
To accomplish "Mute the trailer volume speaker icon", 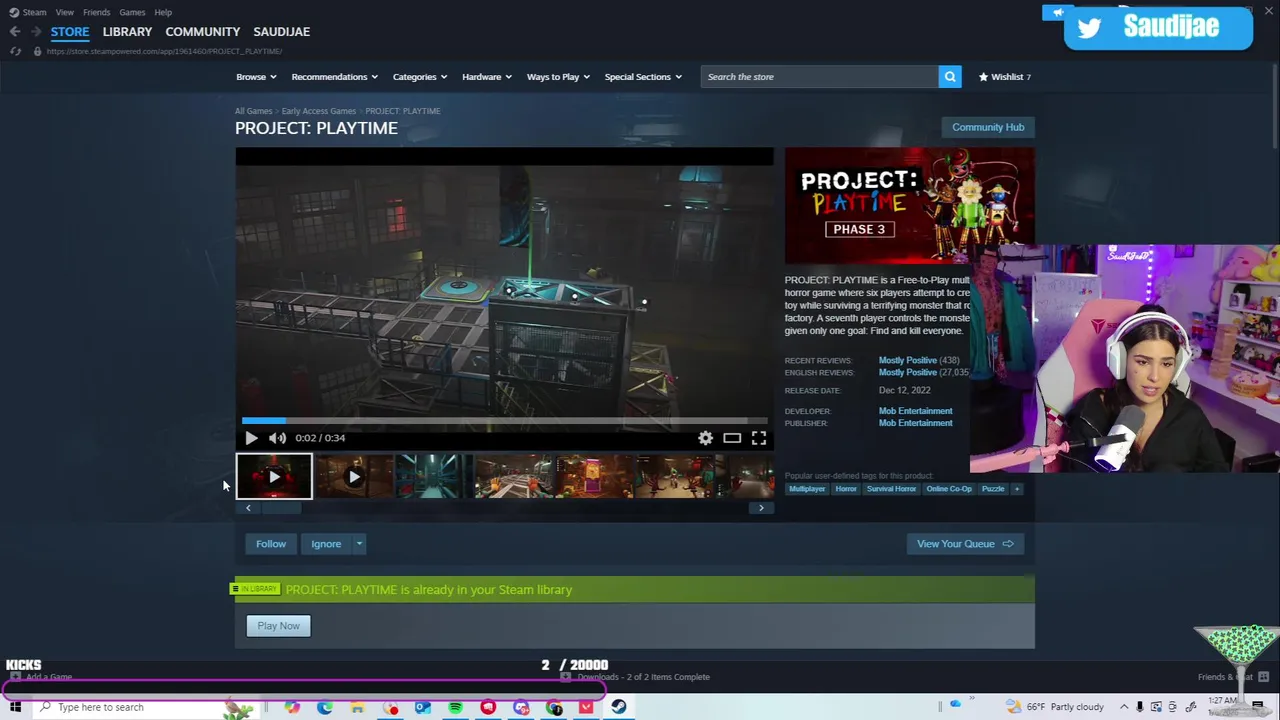I will click(277, 438).
